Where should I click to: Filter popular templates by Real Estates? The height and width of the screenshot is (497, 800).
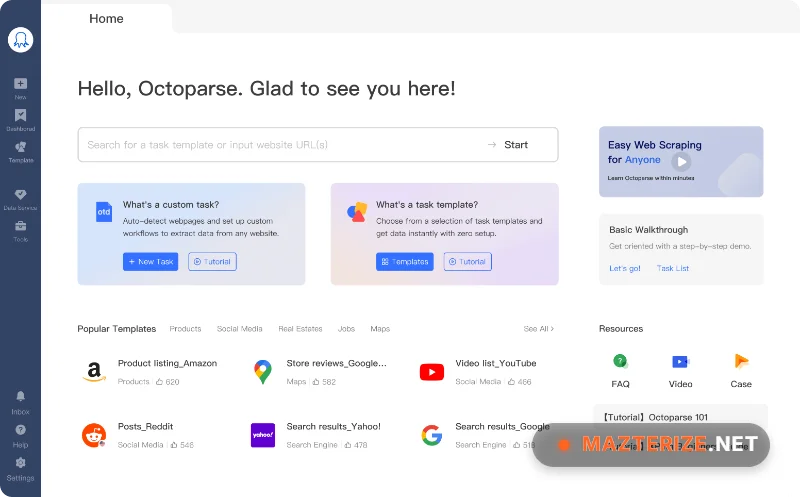(x=300, y=329)
